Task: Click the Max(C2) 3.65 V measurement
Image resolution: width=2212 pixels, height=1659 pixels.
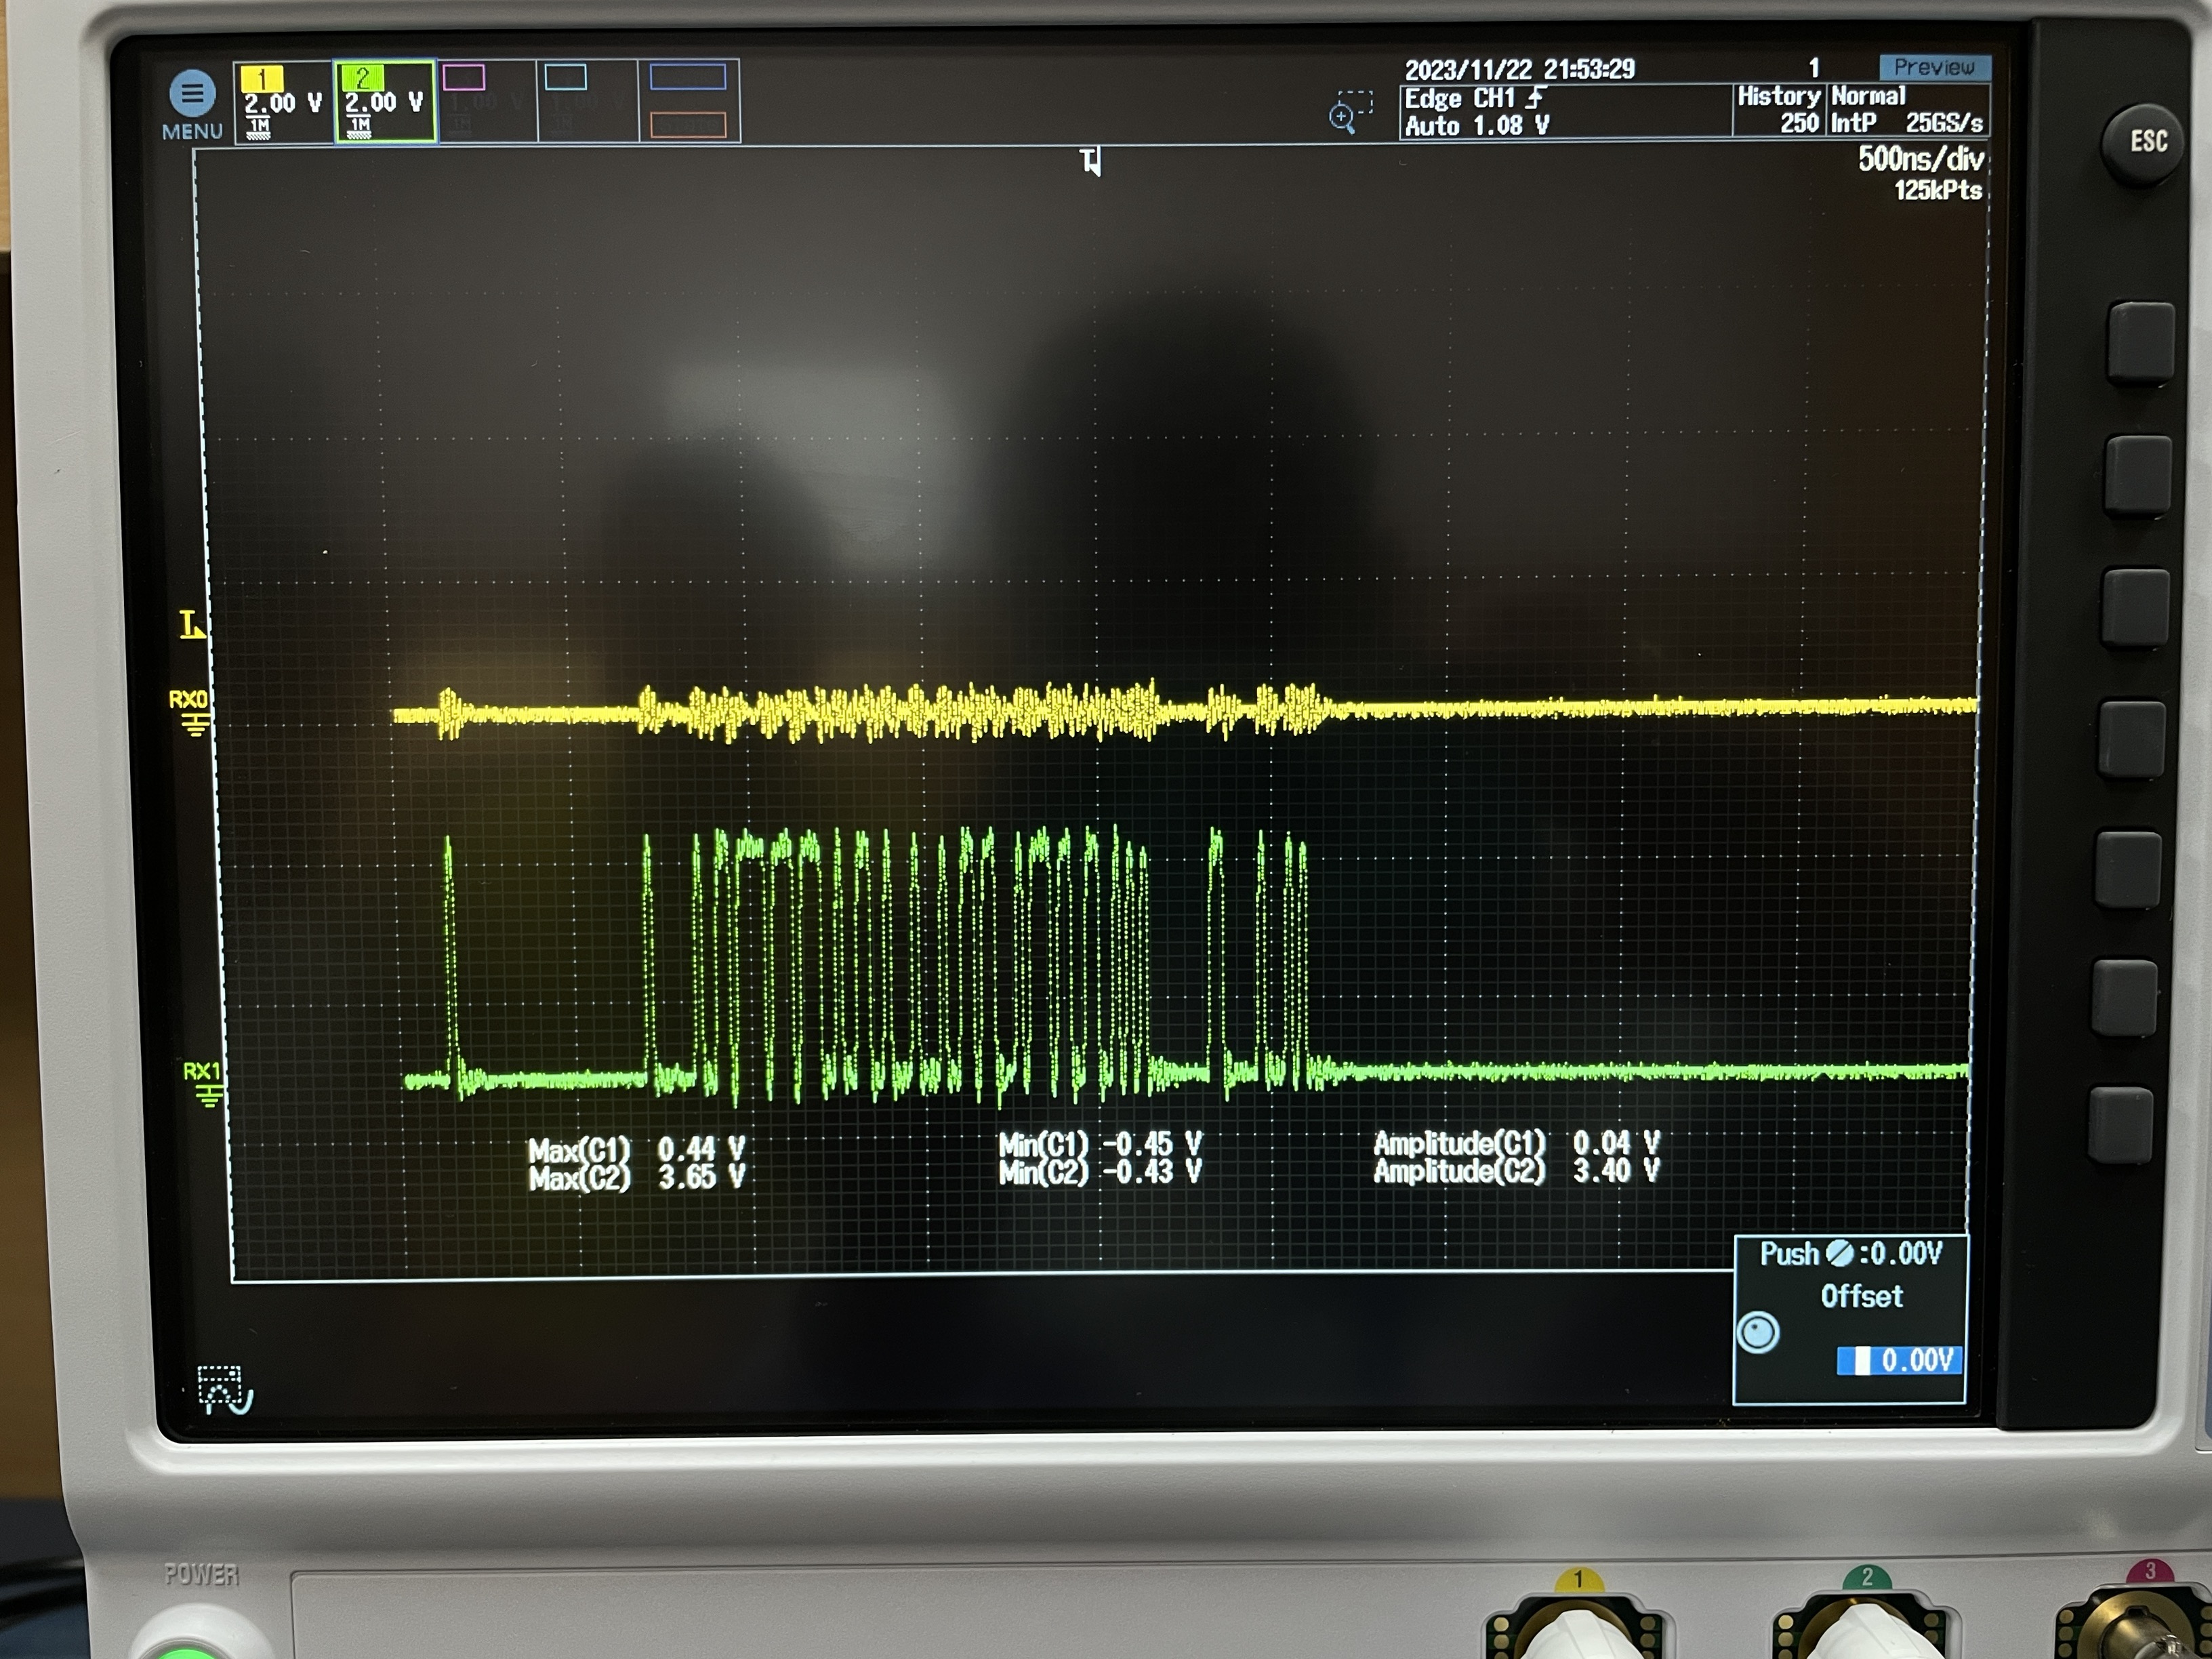Action: pyautogui.click(x=637, y=1178)
